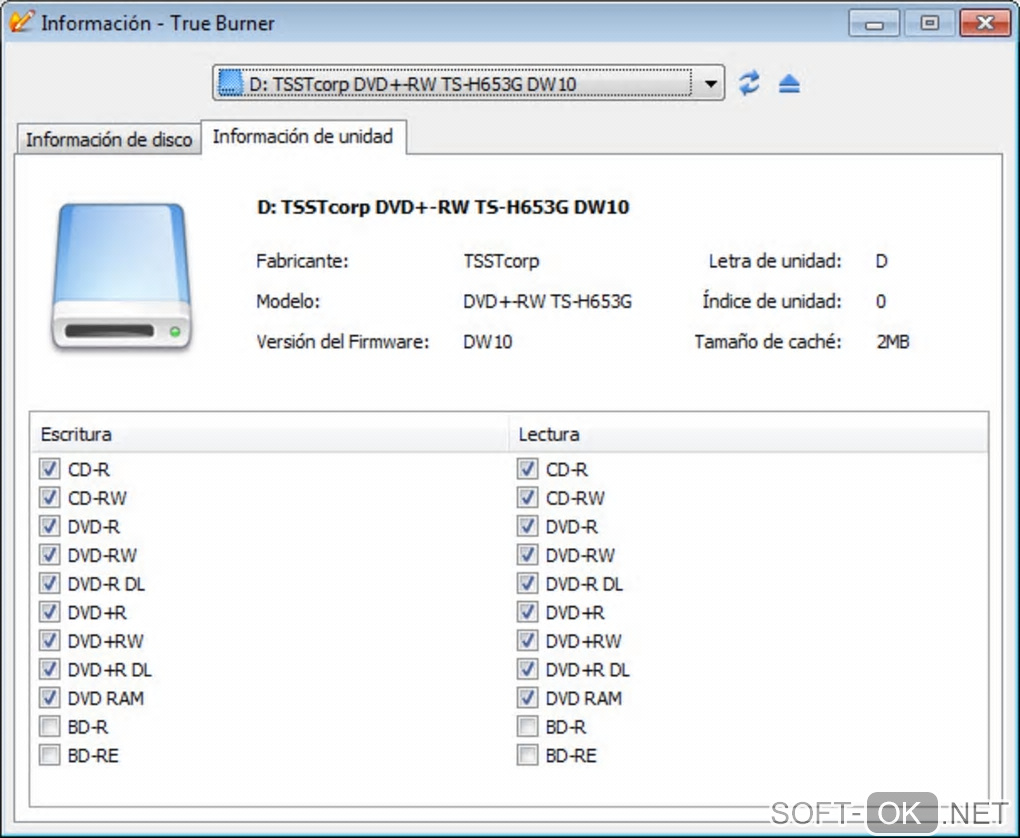Toggle DVD-R checkbox under Escritura
The image size is (1020, 838).
click(49, 526)
